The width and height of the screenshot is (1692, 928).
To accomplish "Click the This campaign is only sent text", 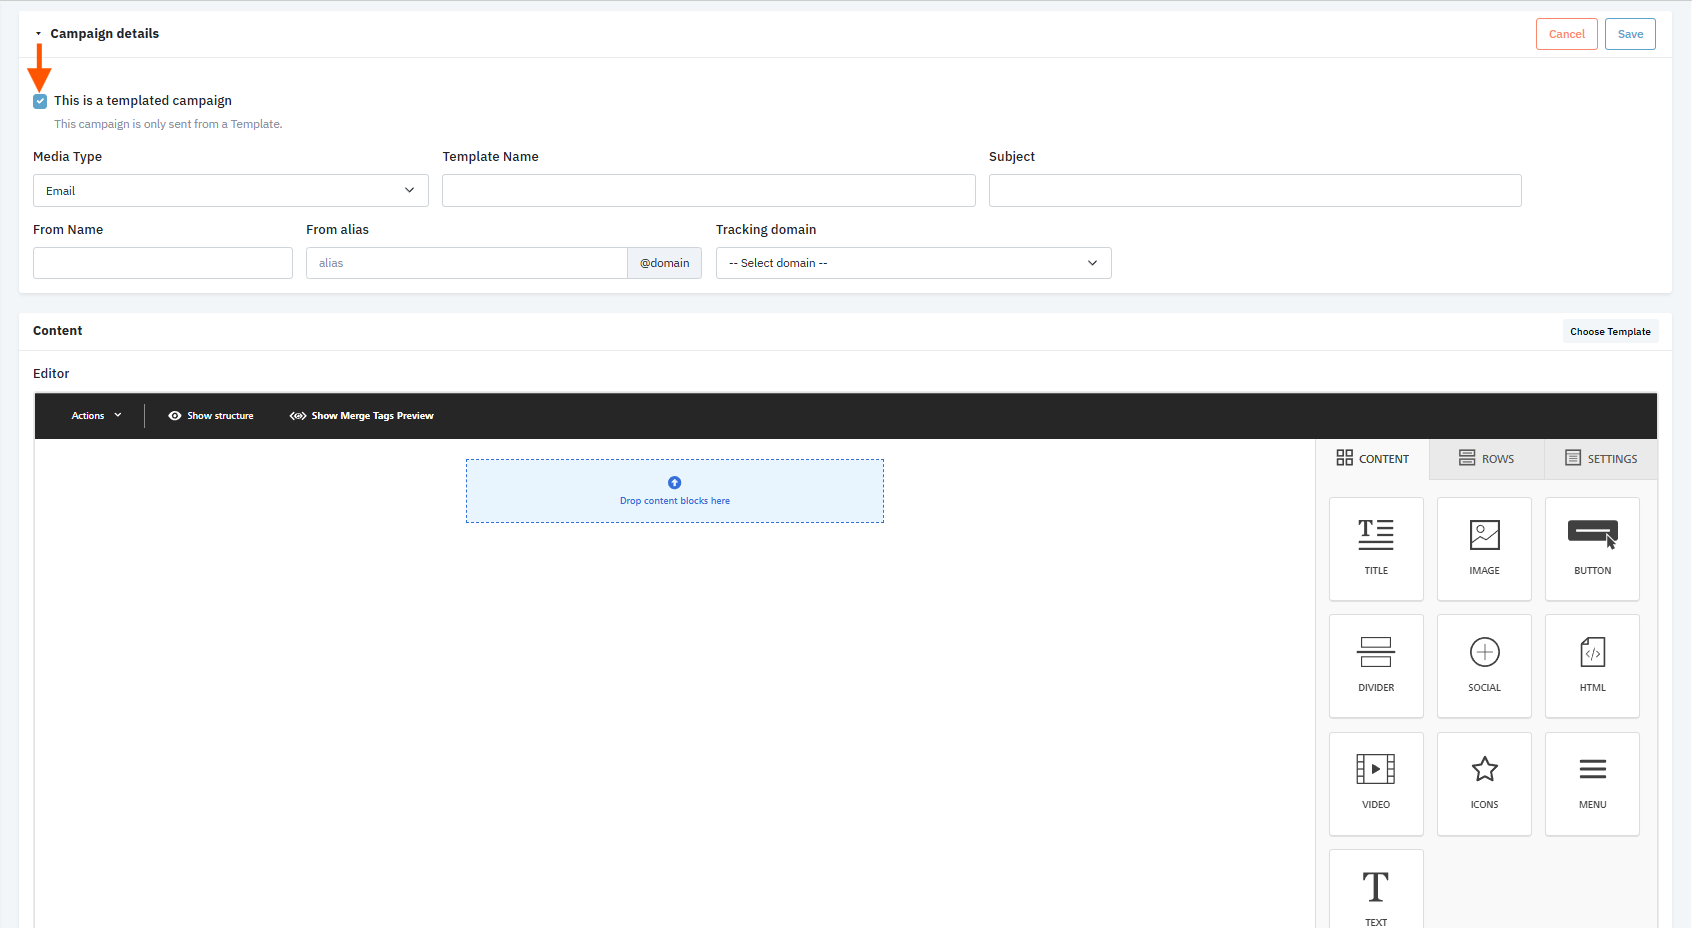I will pos(168,124).
